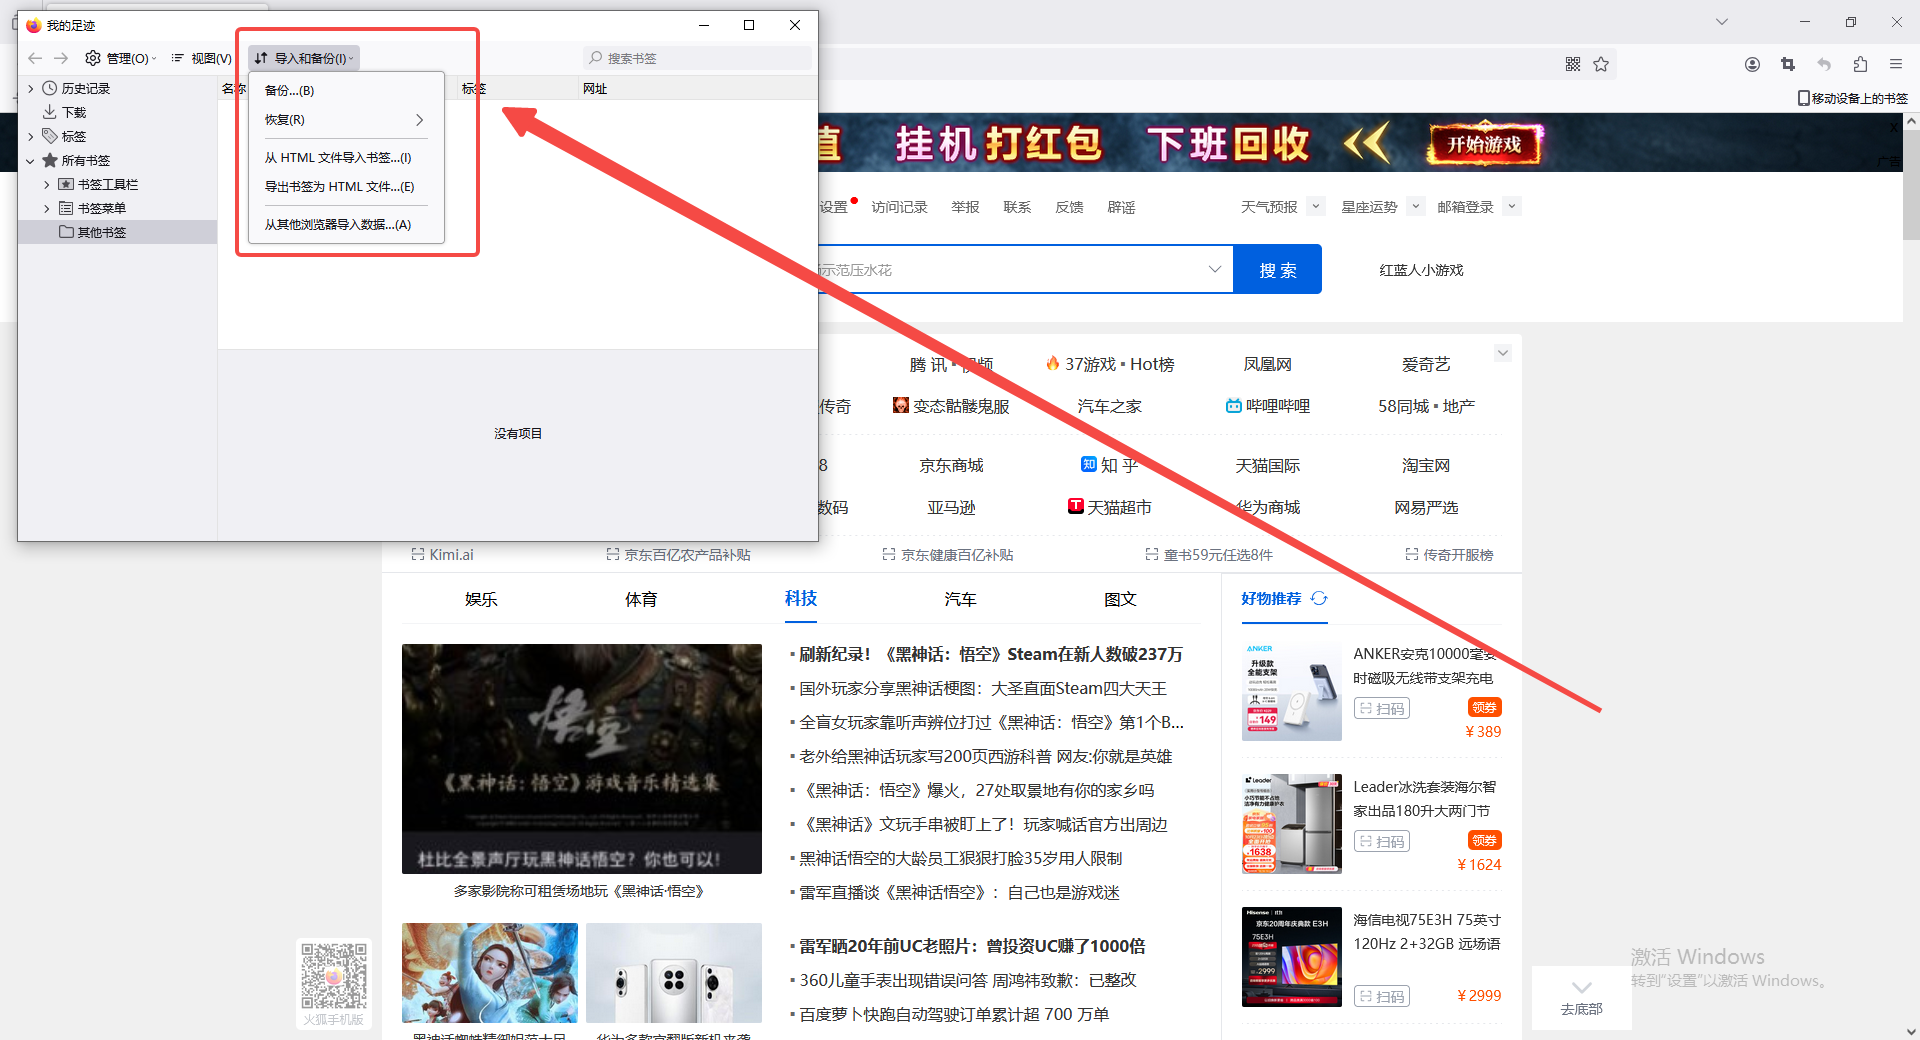Screen dimensions: 1920x1040
Task: Open the browser hamburger menu
Action: point(1896,64)
